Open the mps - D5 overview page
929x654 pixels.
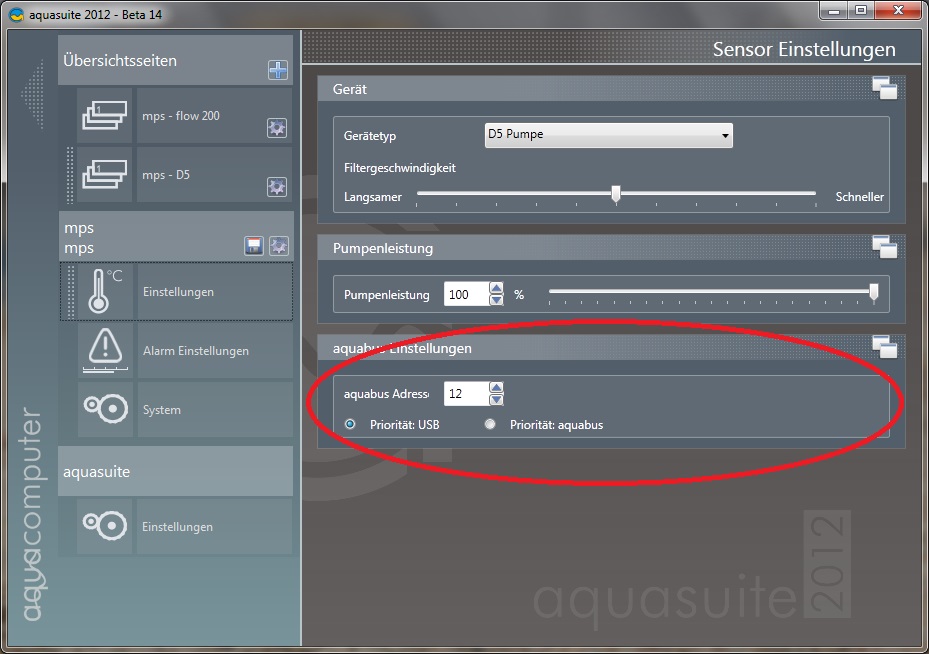pyautogui.click(x=214, y=175)
